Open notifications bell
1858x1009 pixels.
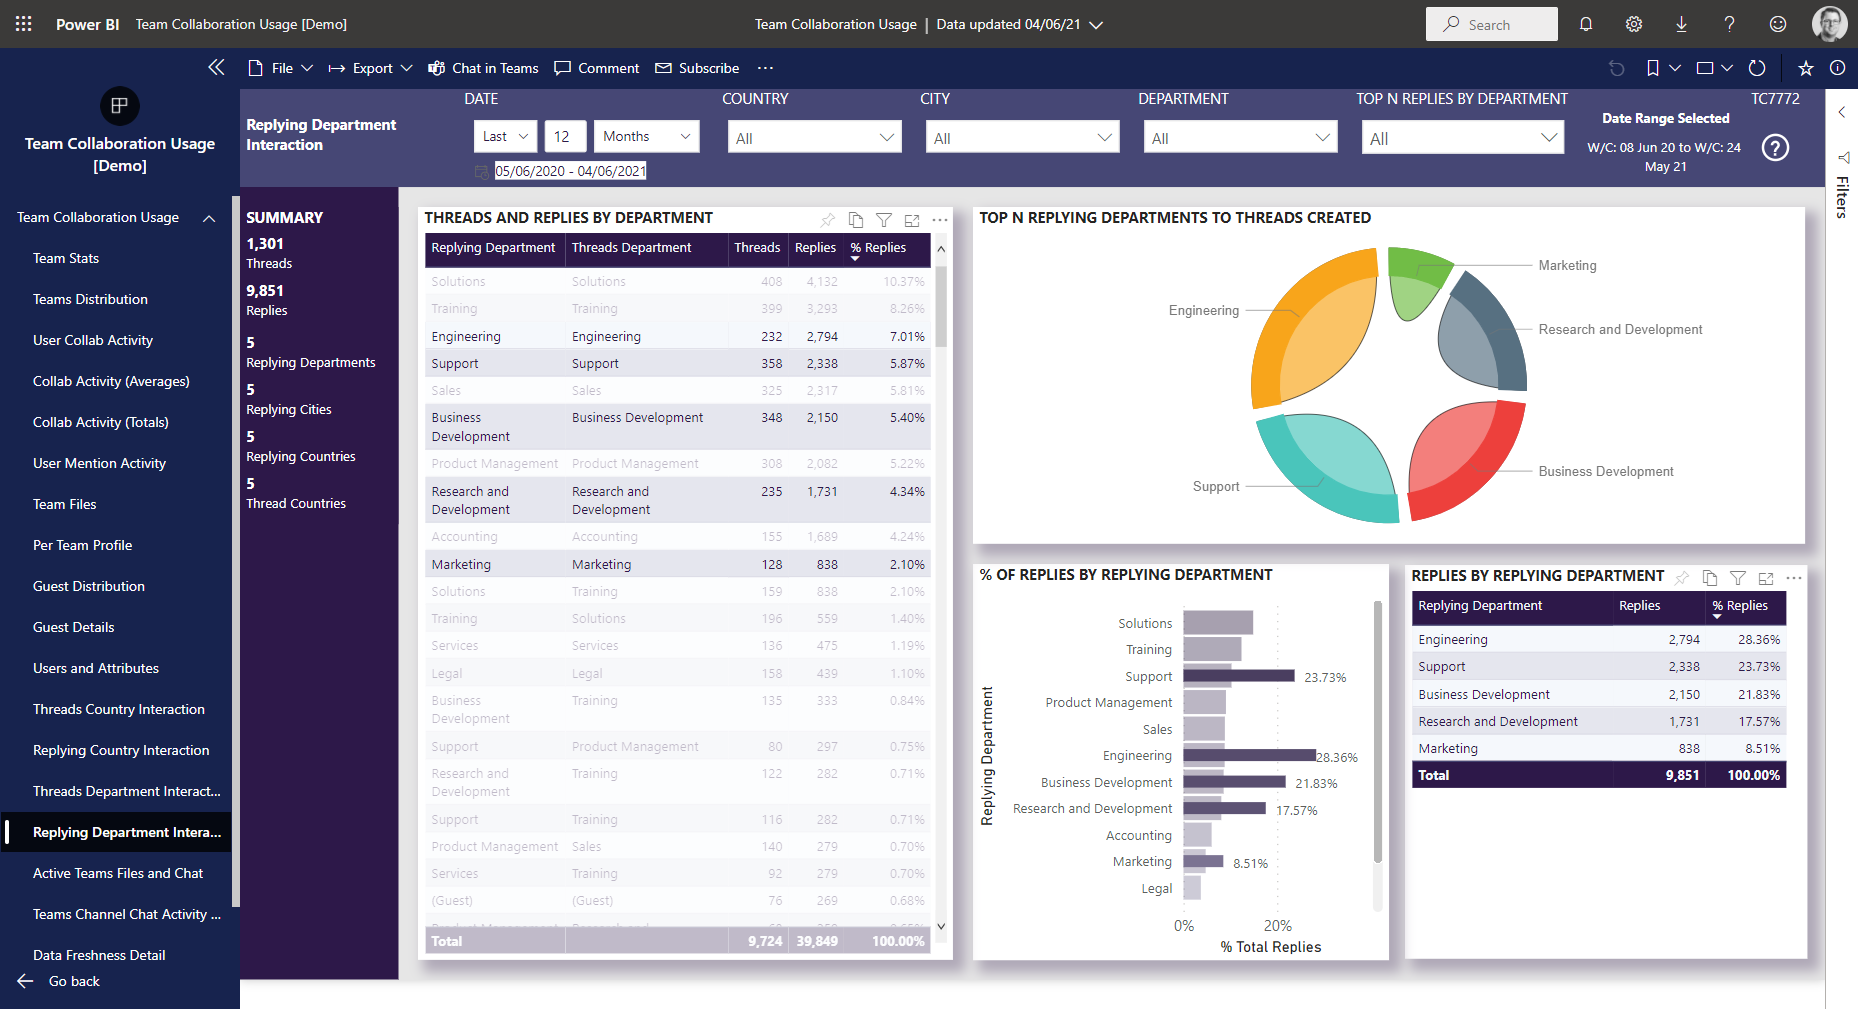click(1586, 24)
